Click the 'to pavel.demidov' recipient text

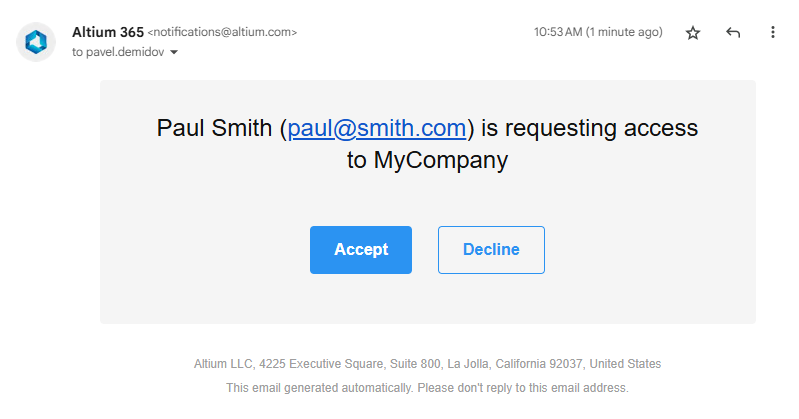118,52
